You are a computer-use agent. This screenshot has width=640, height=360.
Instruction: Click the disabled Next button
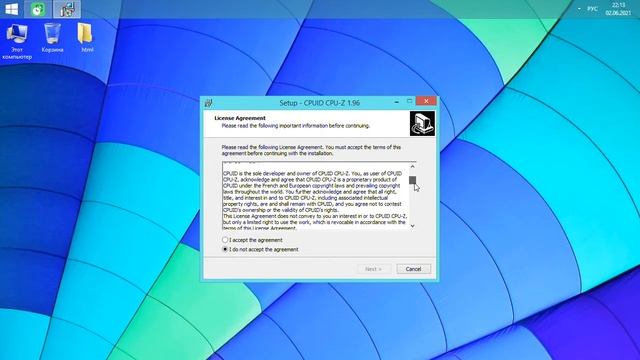pos(373,269)
